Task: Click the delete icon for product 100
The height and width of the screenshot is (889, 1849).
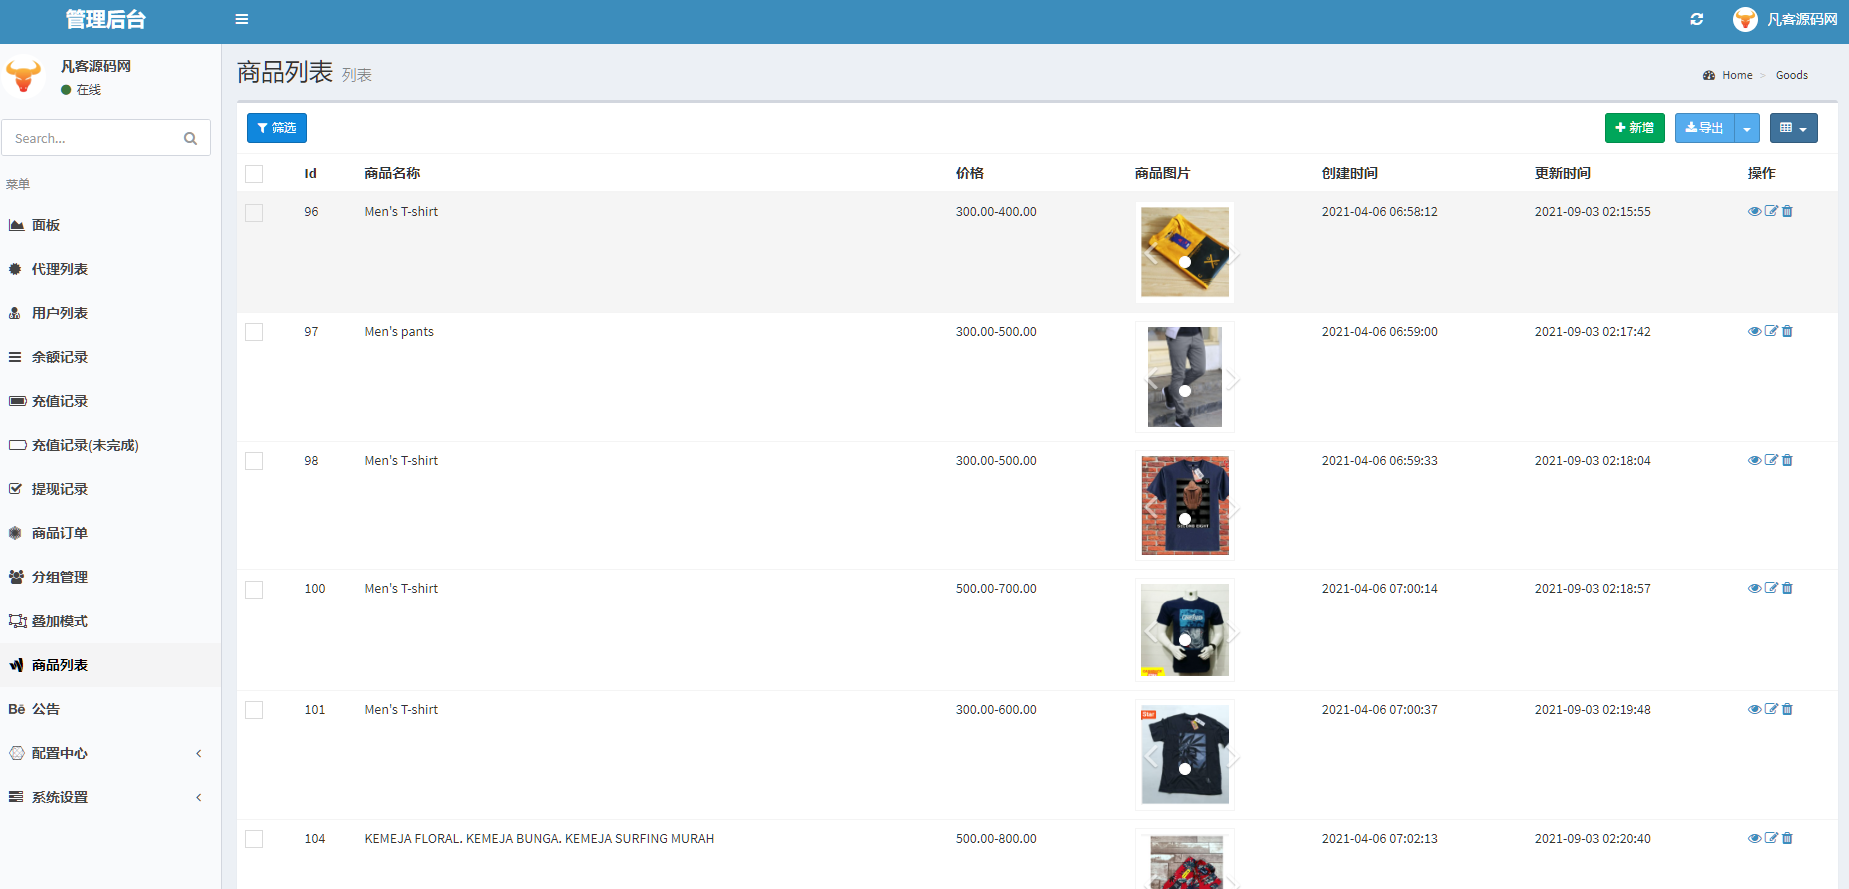Action: click(x=1788, y=588)
